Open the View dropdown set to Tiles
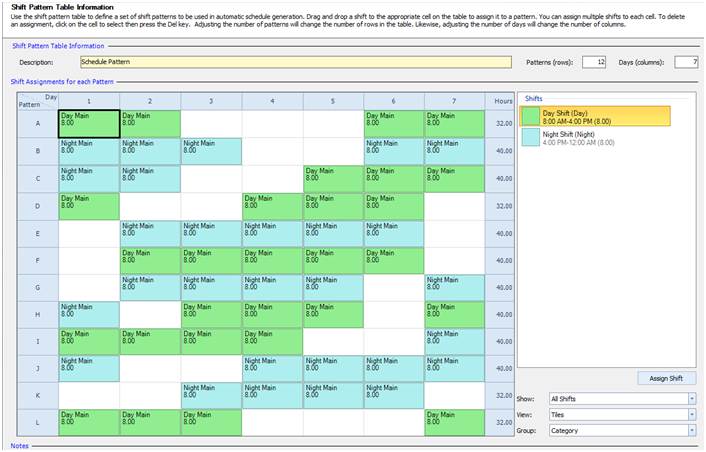The image size is (706, 452). point(622,415)
